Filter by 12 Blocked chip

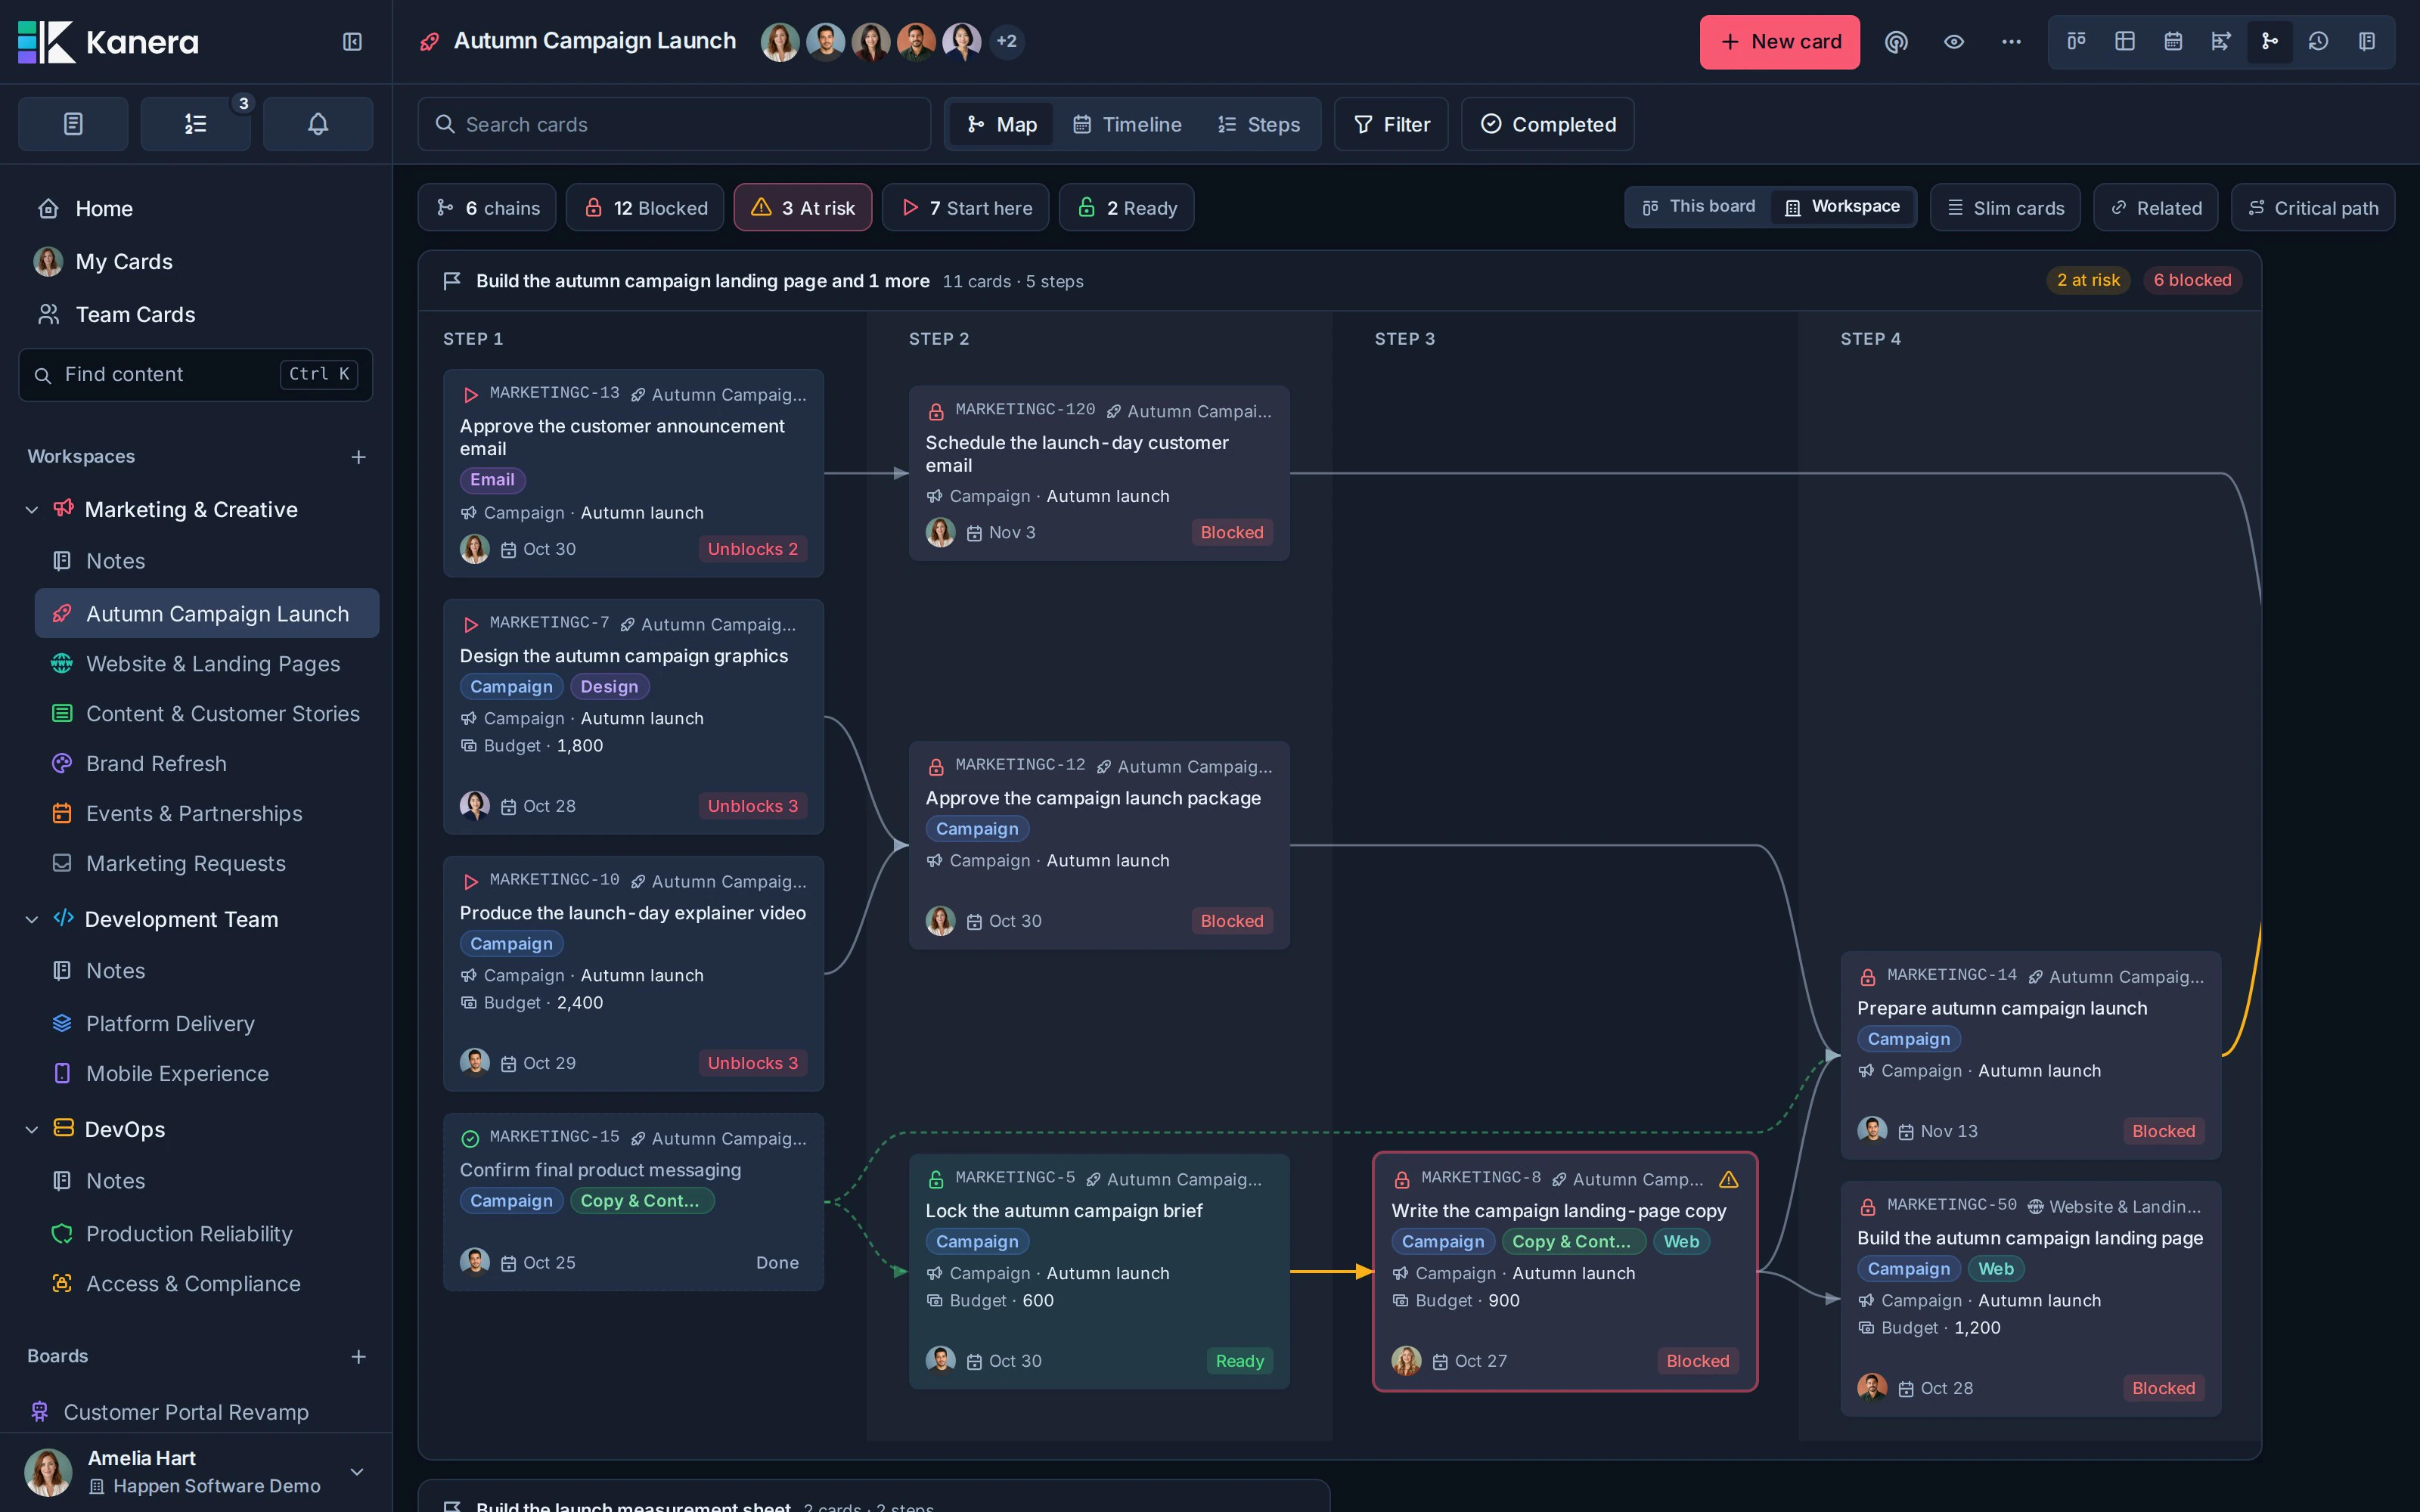[x=645, y=208]
